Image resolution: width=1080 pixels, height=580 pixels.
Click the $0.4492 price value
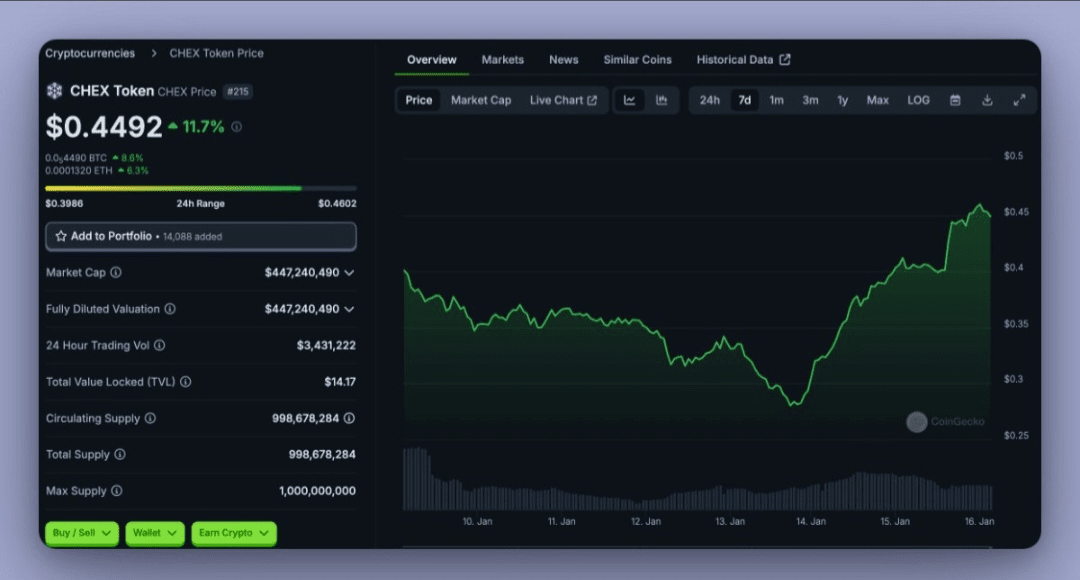coord(103,127)
